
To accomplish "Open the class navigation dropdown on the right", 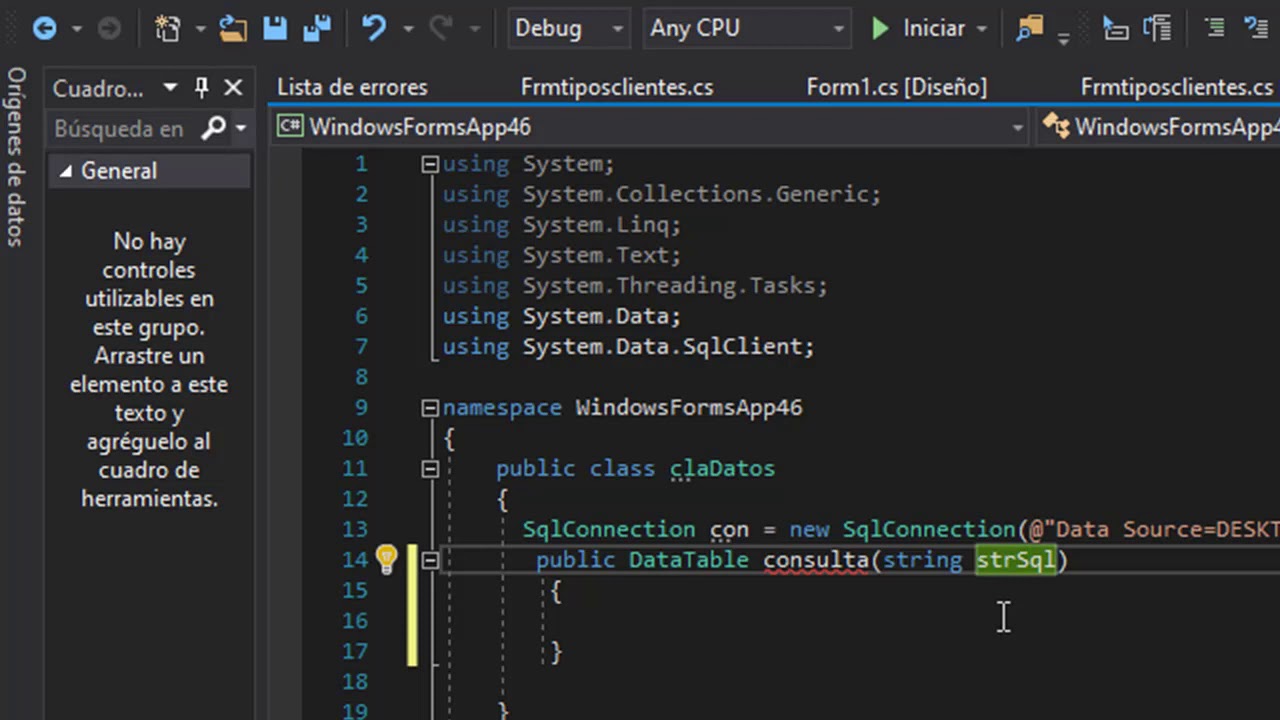I will click(1158, 127).
